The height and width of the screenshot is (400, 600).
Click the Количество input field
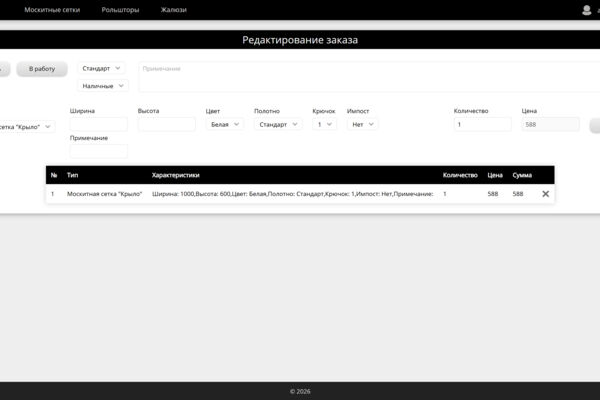coord(483,124)
